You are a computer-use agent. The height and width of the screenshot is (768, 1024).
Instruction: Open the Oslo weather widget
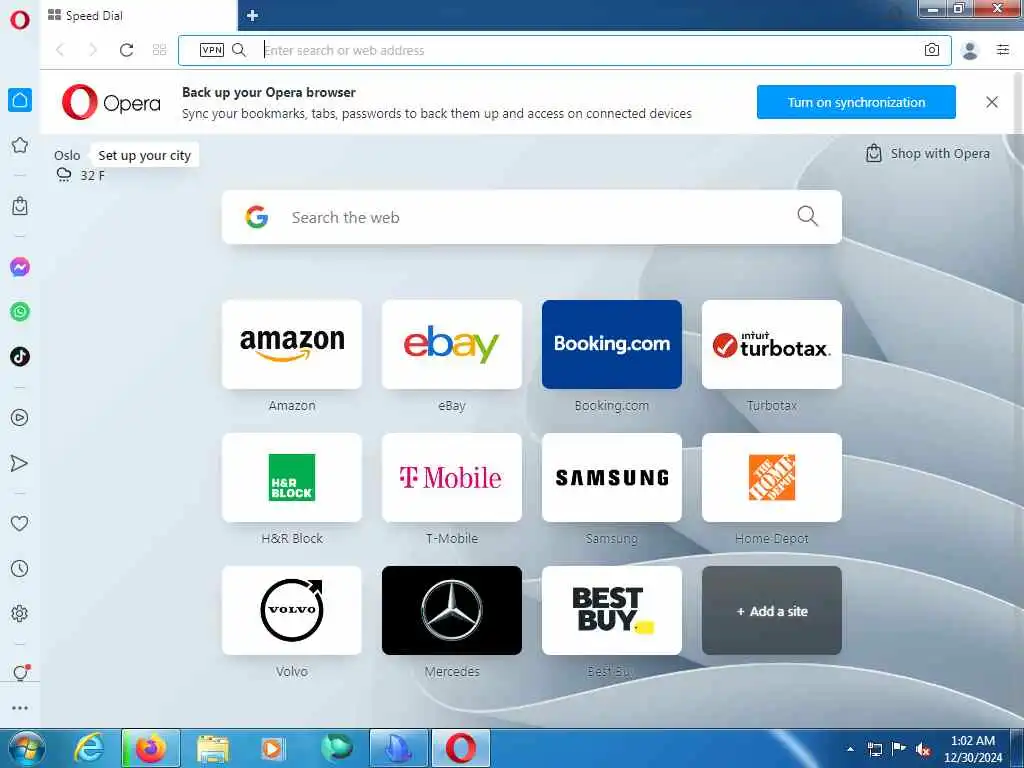pos(79,165)
